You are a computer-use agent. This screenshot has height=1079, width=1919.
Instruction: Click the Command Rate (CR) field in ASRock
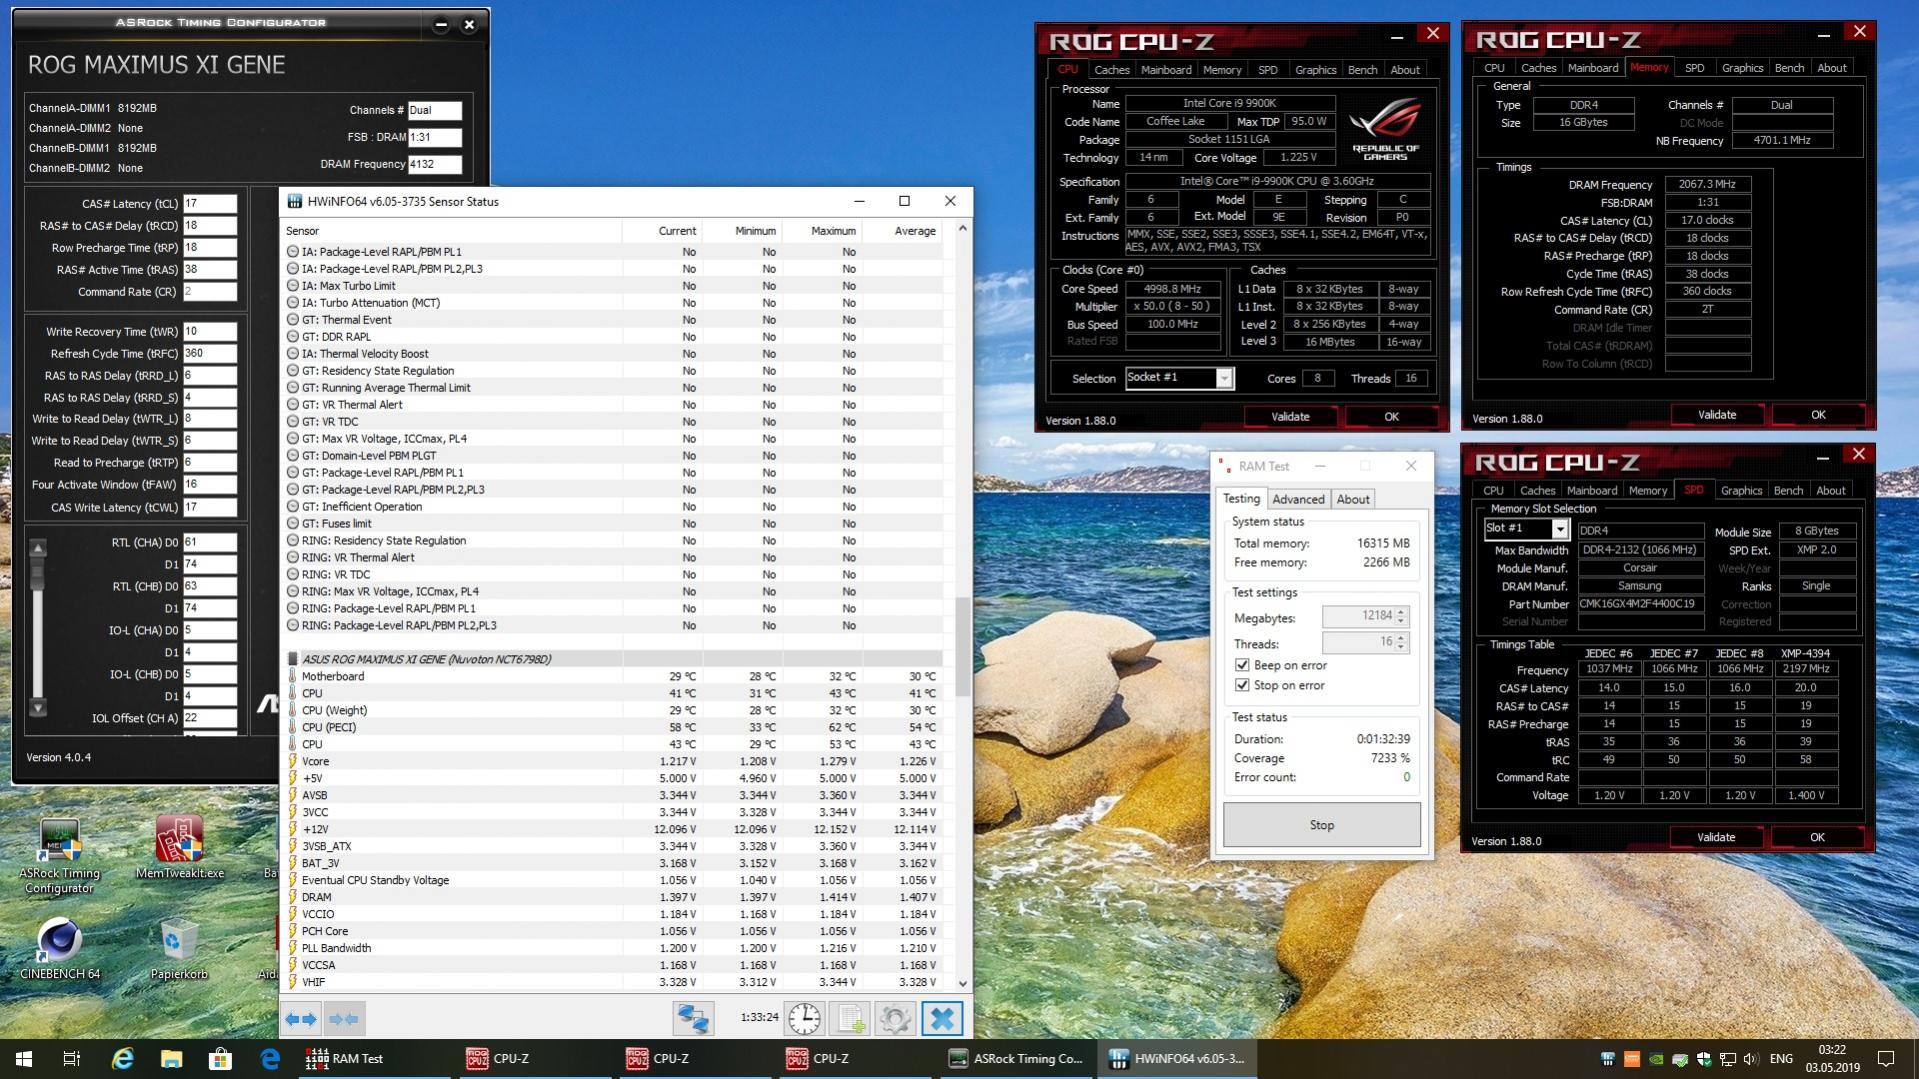(x=210, y=292)
